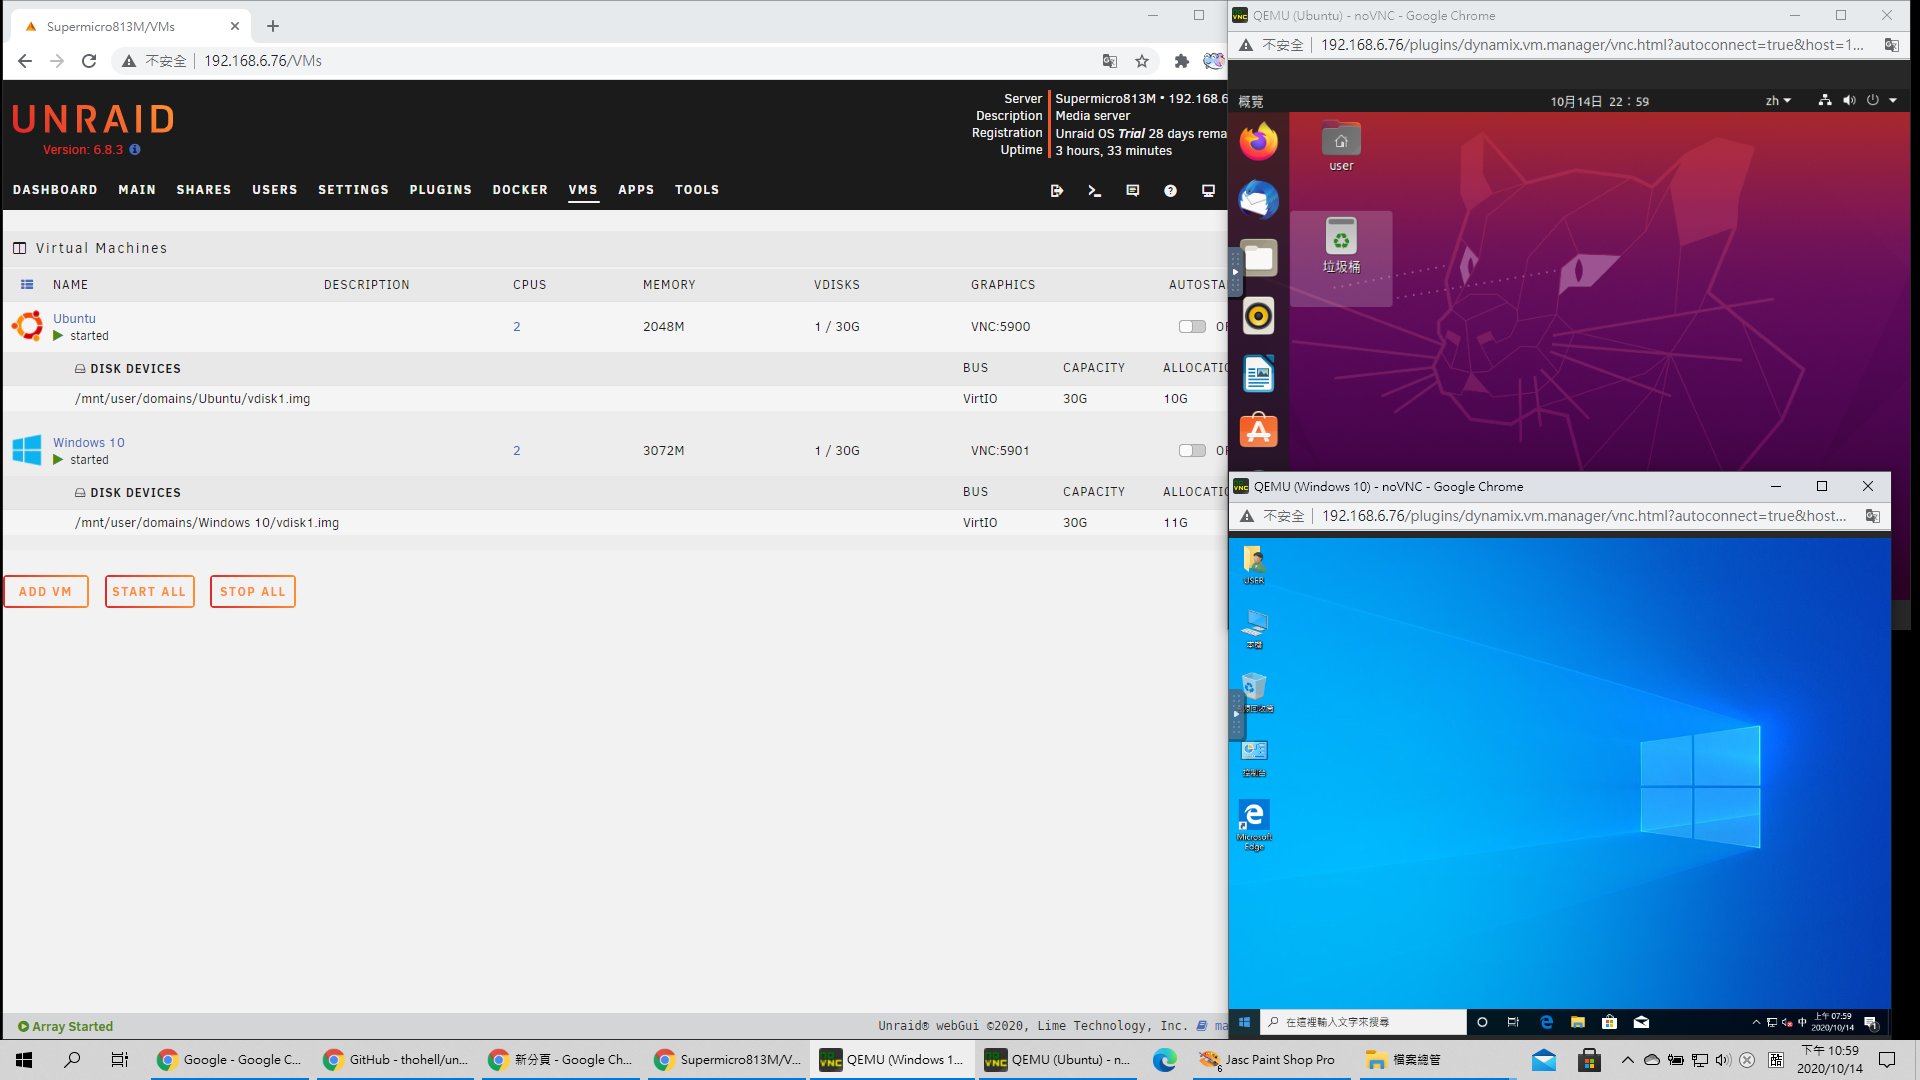Open the DOCKER menu tab
Screen dimensions: 1920x1080
click(x=519, y=190)
